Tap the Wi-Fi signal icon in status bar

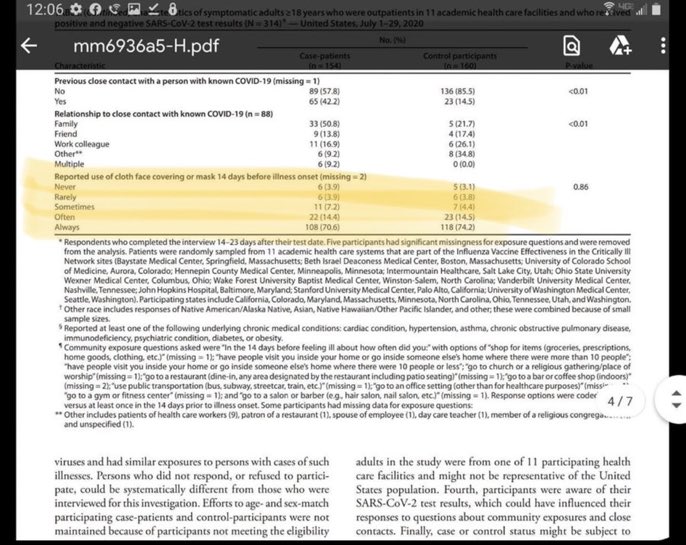pyautogui.click(x=609, y=7)
